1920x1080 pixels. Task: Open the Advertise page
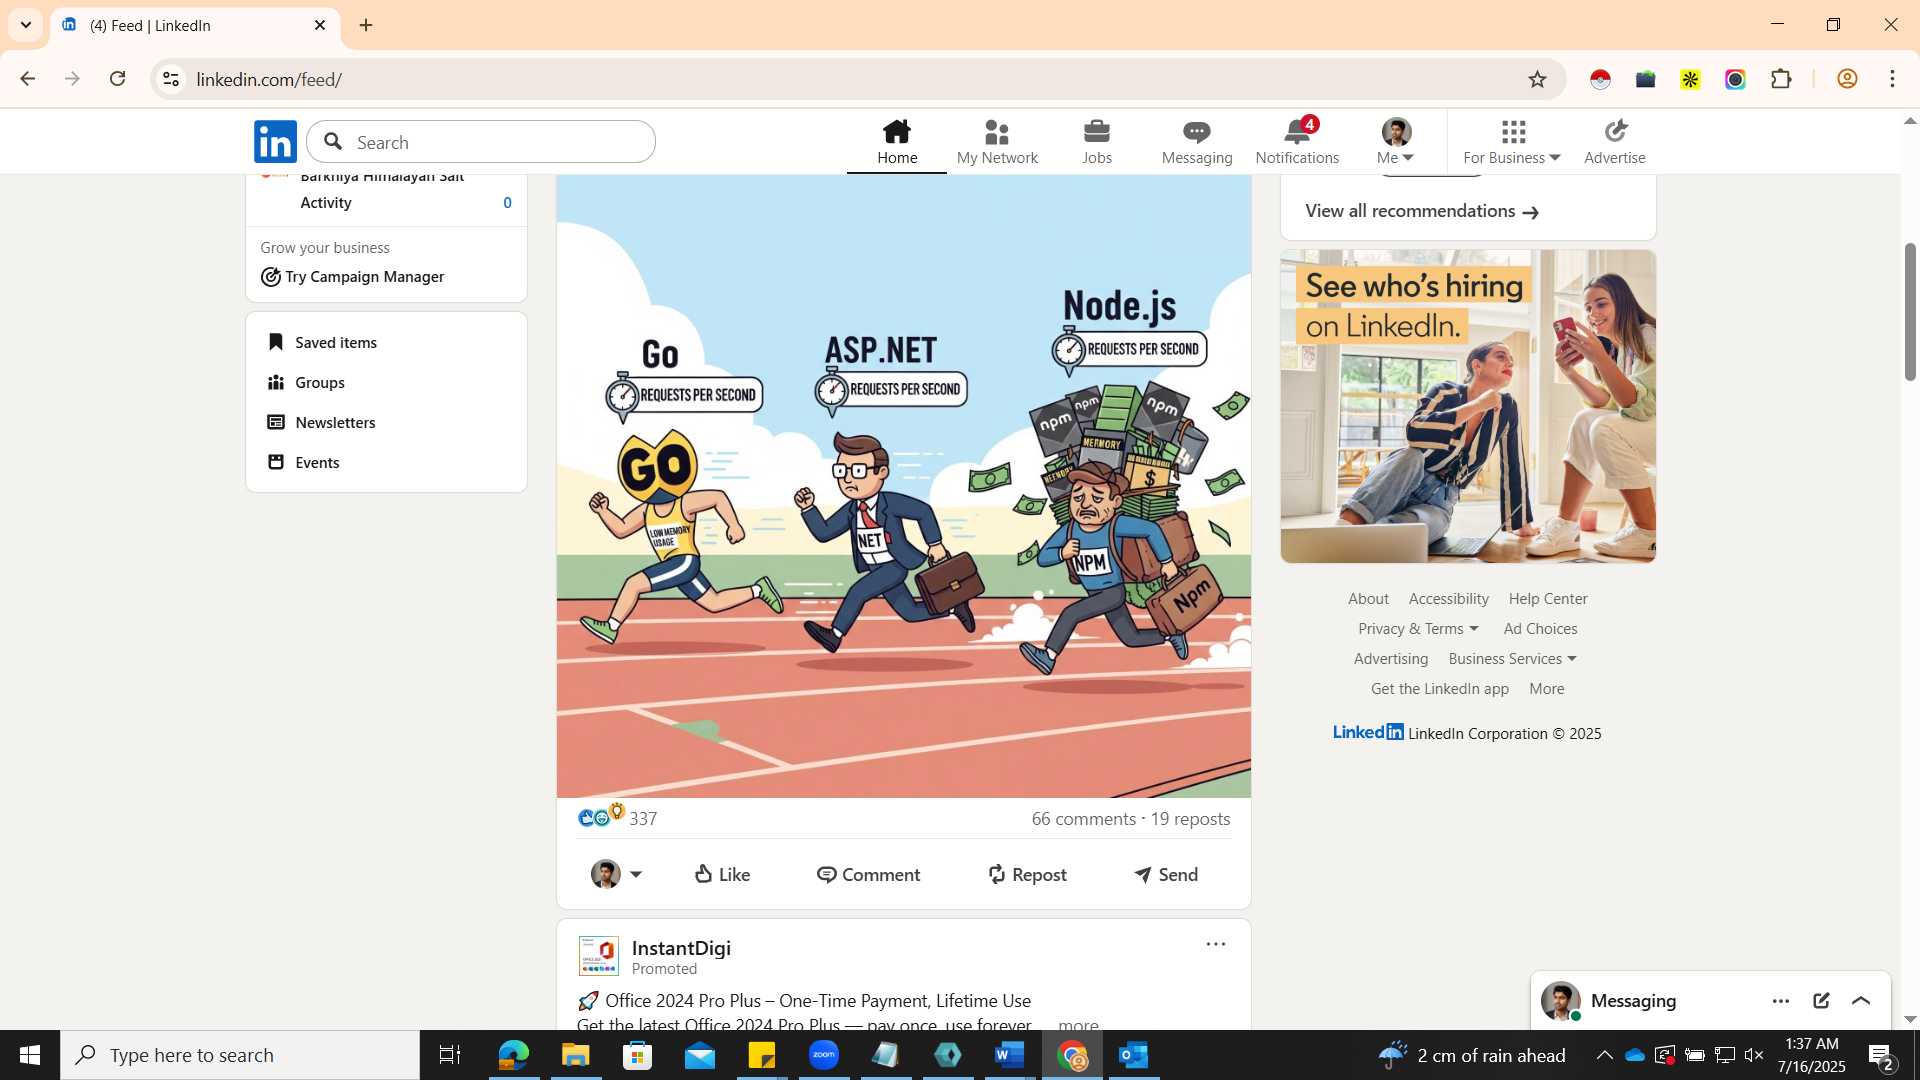[1615, 142]
